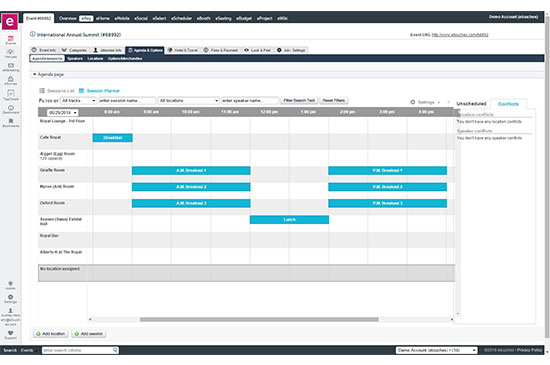The height and width of the screenshot is (365, 550).
Task: Select Overview in the top menu
Action: coord(67,18)
